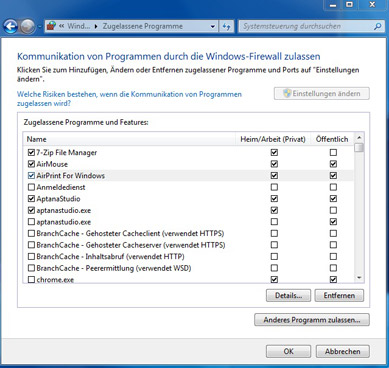Click the list scrollbar thumb
389x368 pixels.
(x=359, y=148)
